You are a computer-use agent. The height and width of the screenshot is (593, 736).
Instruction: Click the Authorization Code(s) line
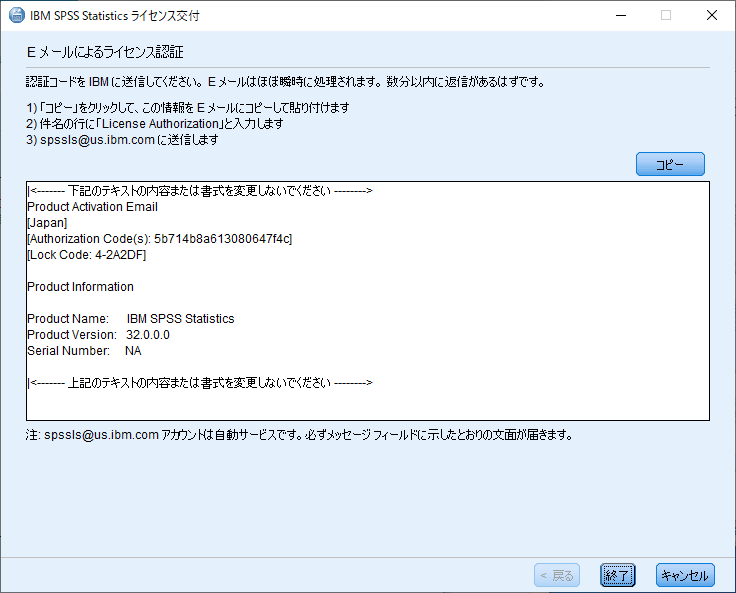160,239
